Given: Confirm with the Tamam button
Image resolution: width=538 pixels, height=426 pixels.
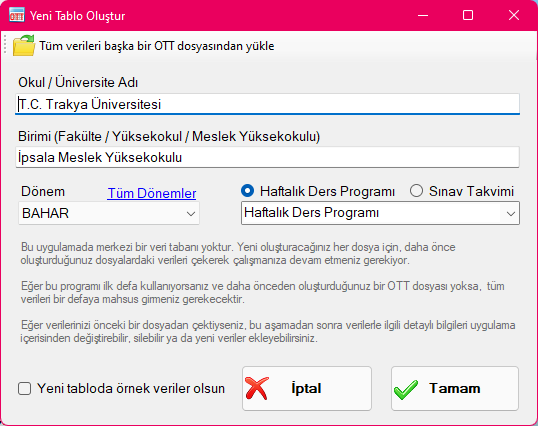Looking at the screenshot, I should coord(455,388).
